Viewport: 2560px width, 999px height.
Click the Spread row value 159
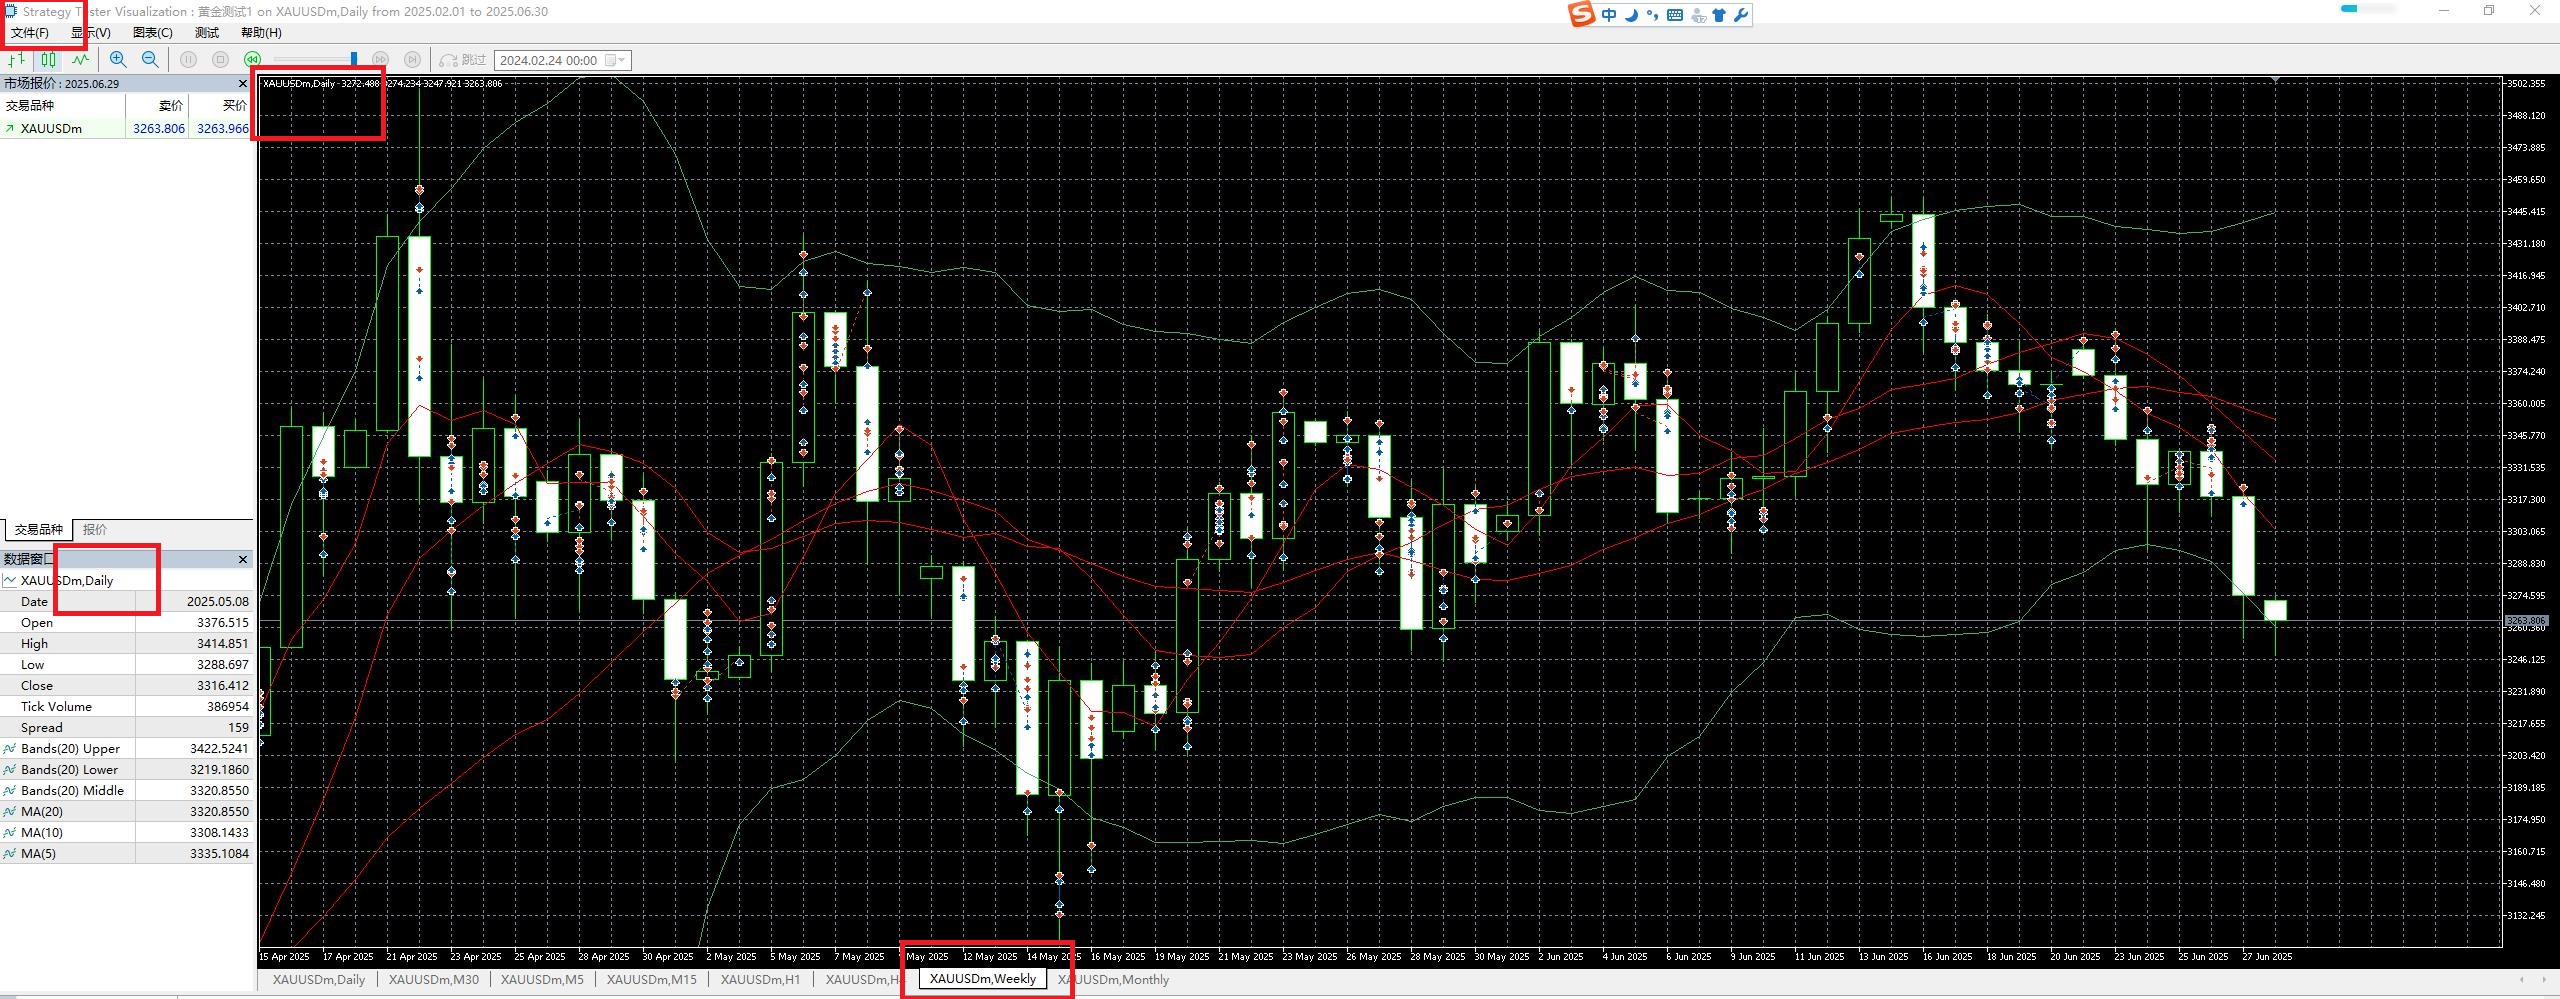(x=238, y=728)
